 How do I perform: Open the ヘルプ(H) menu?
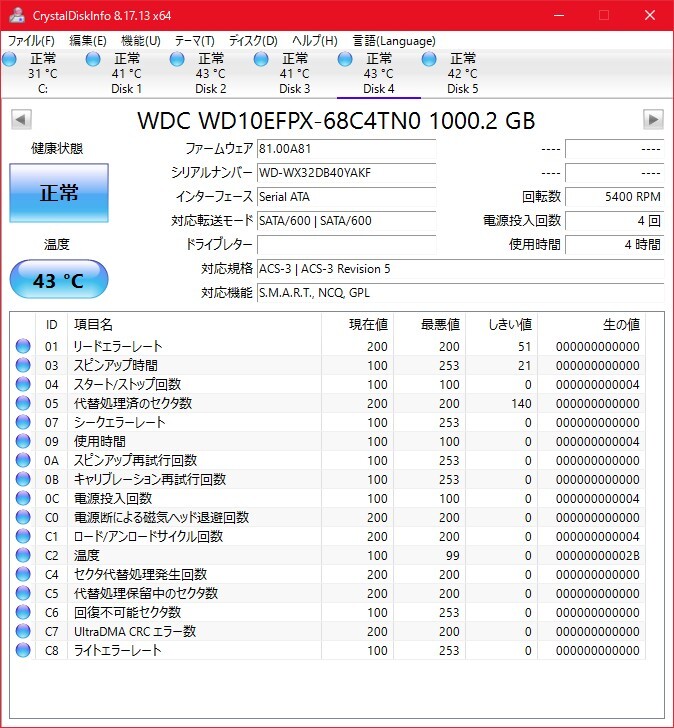coord(315,41)
